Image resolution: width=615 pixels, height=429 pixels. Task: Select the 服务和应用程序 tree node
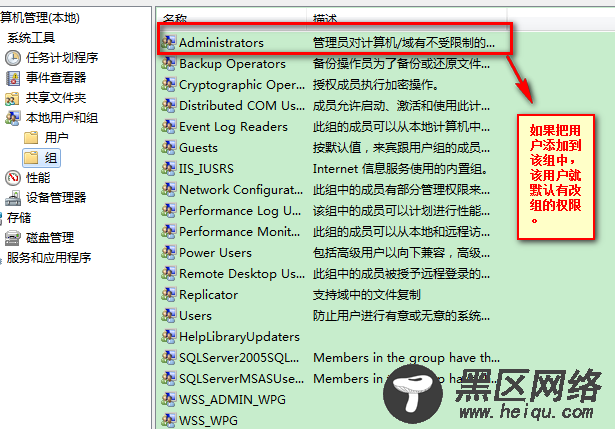tap(49, 258)
